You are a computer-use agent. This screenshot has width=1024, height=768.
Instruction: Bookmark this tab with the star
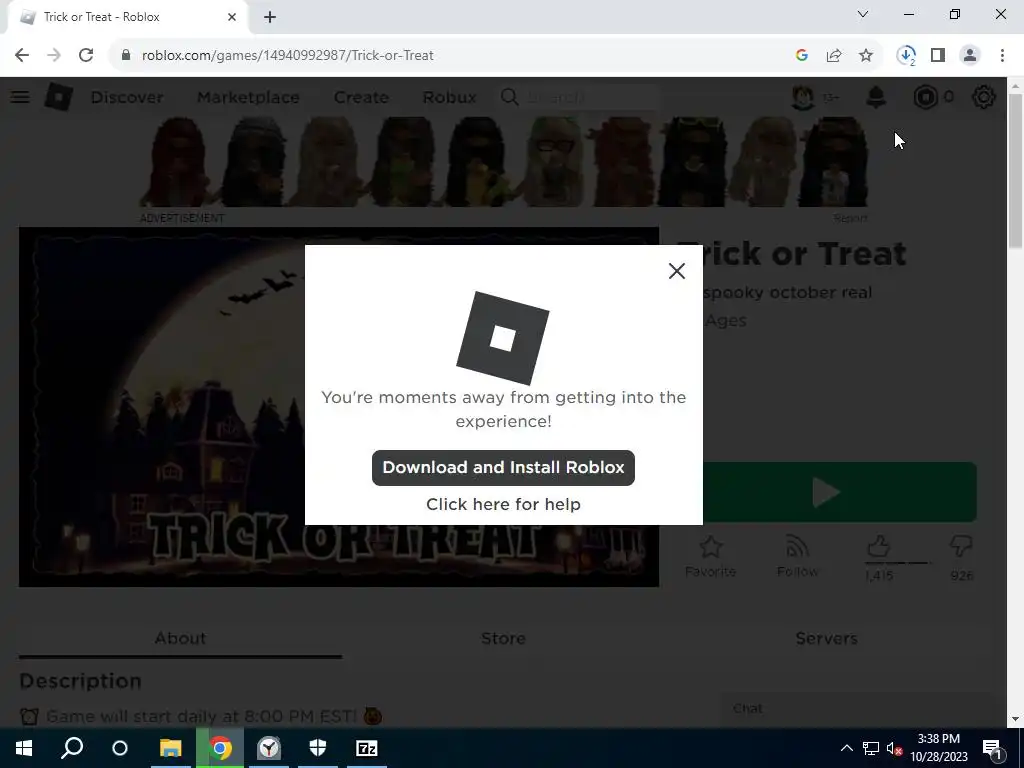[866, 56]
